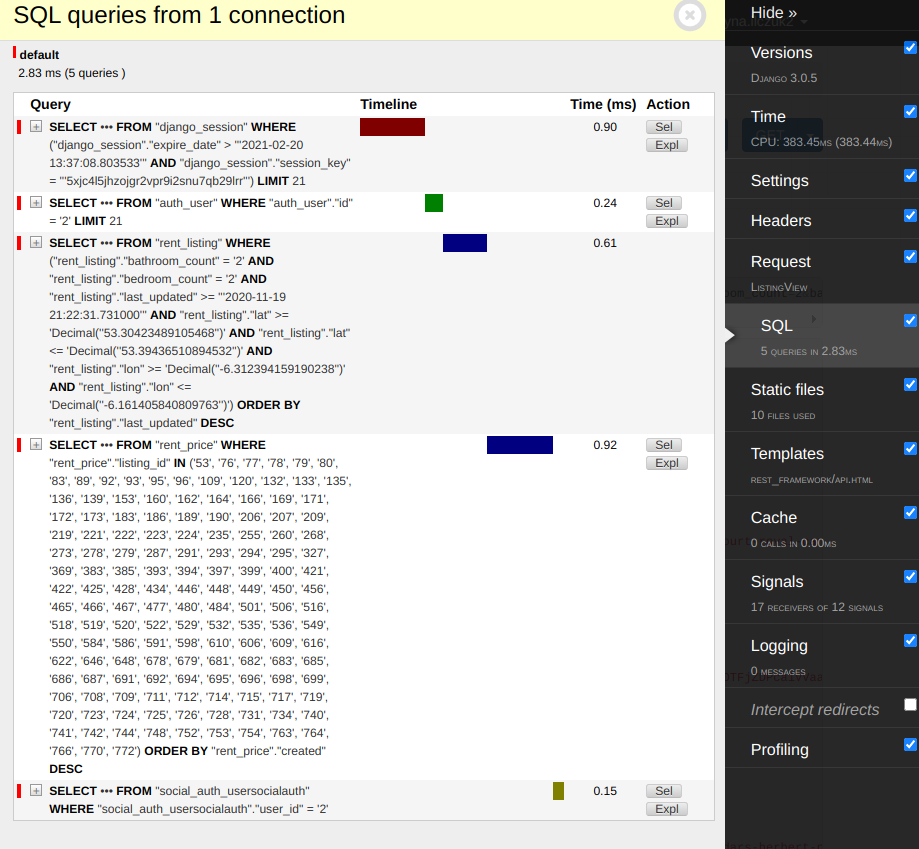Viewport: 919px width, 849px height.
Task: Click Expl button for auth_user query
Action: tap(666, 221)
